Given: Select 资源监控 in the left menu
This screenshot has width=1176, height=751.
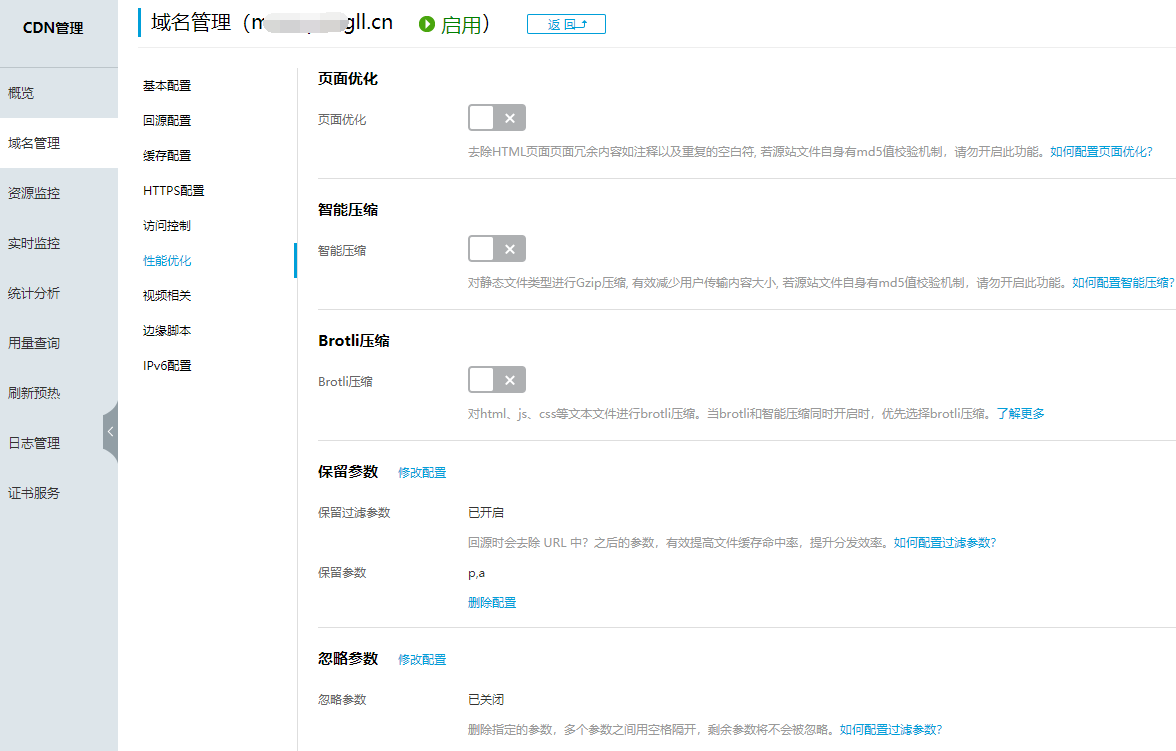Looking at the screenshot, I should coord(34,193).
